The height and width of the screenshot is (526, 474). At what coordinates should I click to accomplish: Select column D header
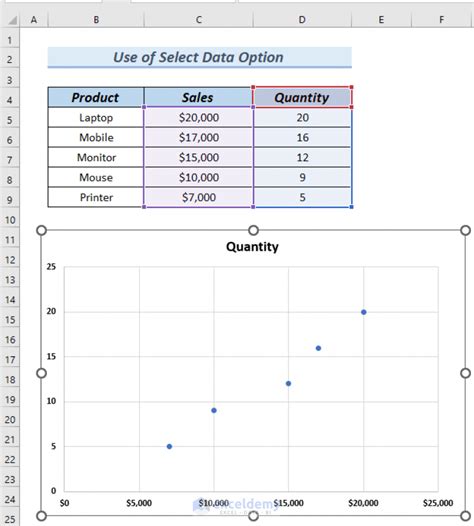(302, 20)
